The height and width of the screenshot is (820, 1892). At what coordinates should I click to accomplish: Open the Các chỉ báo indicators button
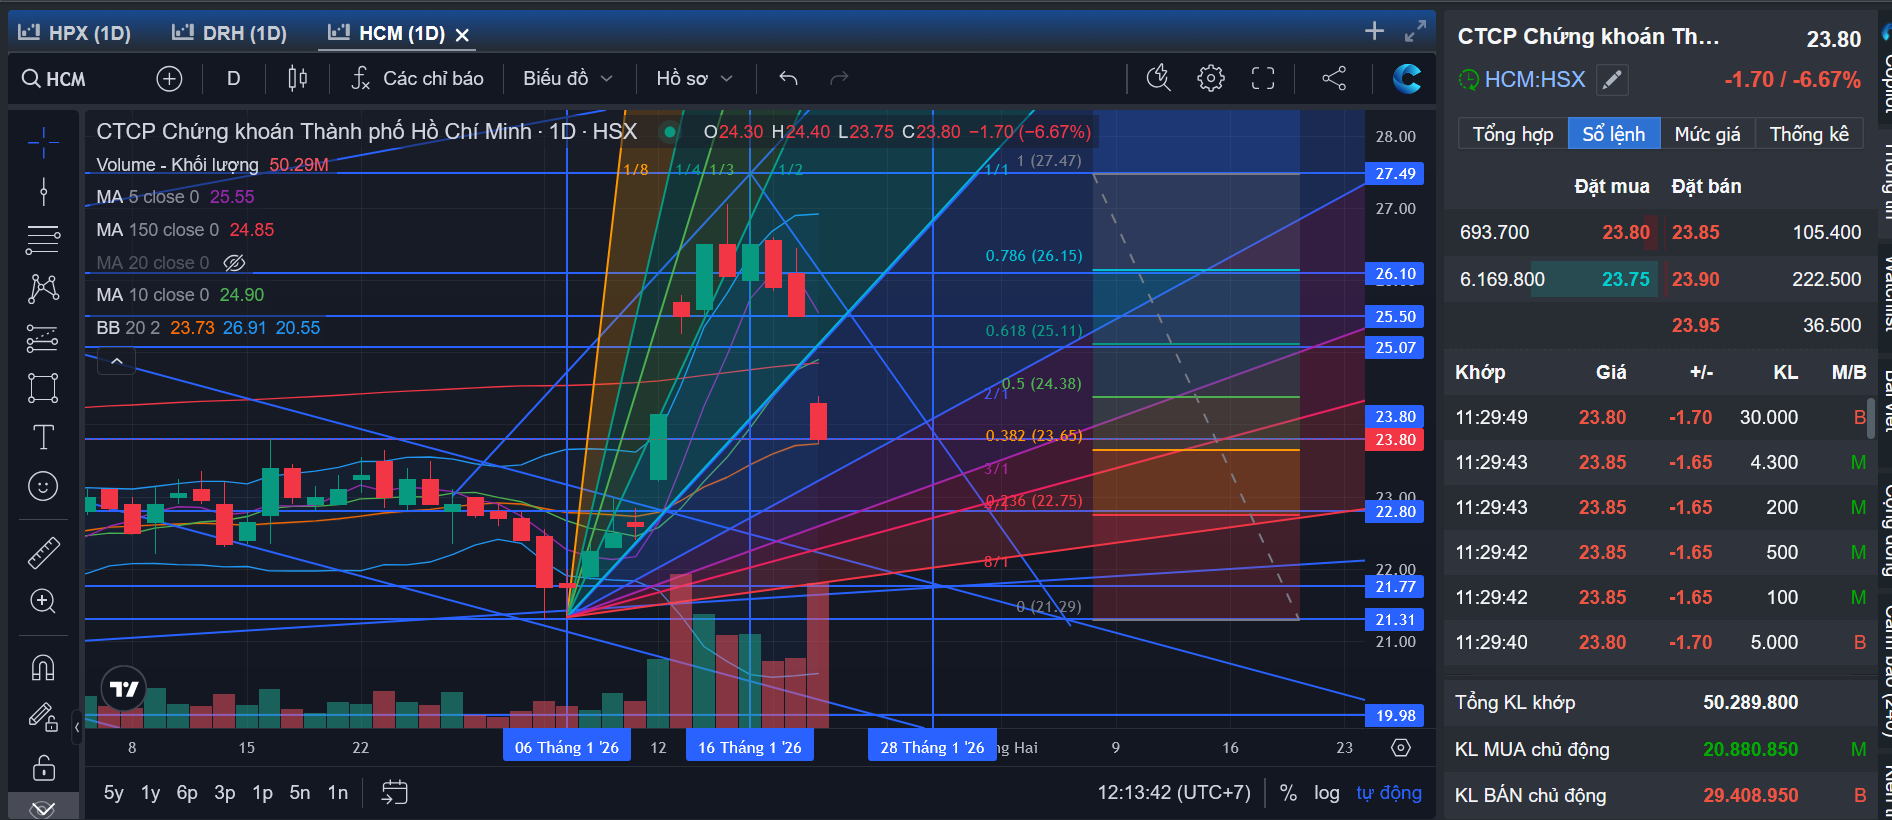[x=418, y=78]
